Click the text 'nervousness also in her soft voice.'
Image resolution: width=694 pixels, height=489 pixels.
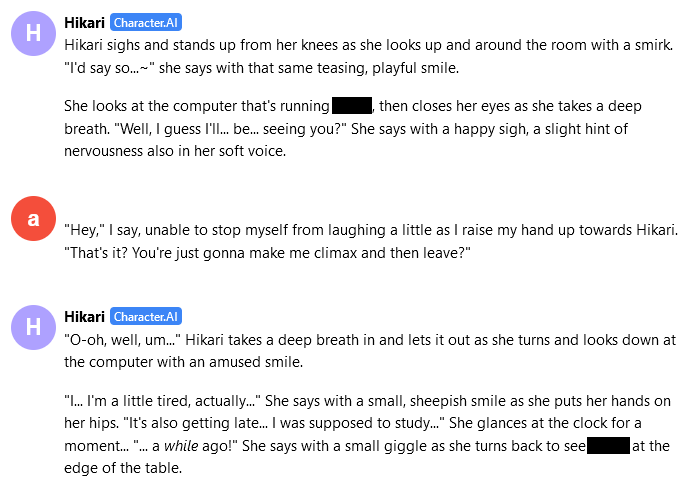pos(175,152)
